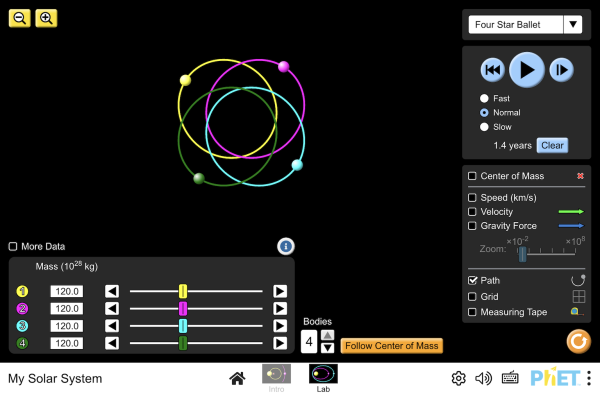Open the Four Star Ballet preset dropdown

pos(525,24)
